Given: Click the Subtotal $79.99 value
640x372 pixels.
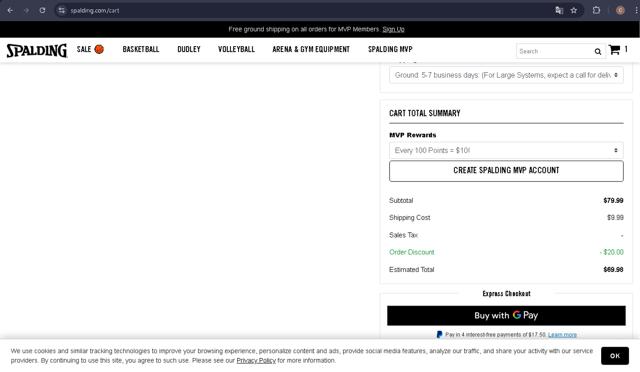Looking at the screenshot, I should (613, 200).
